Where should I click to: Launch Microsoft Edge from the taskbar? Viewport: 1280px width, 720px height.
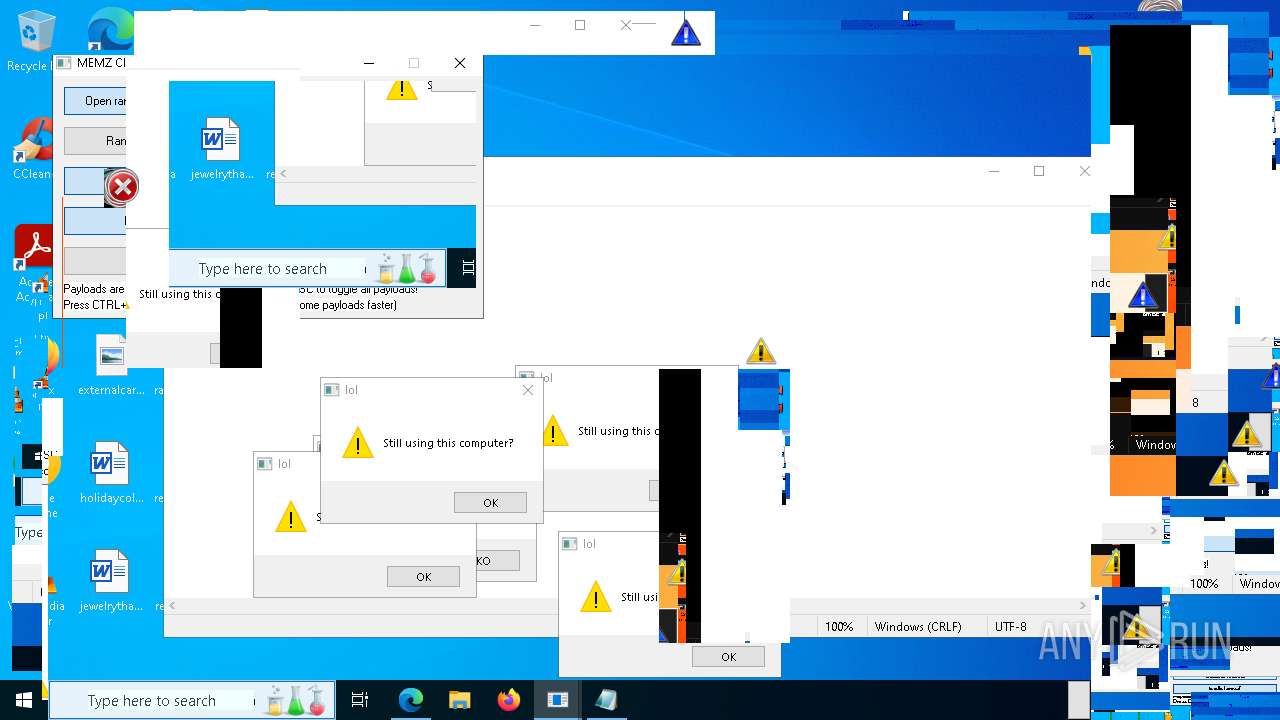point(411,700)
